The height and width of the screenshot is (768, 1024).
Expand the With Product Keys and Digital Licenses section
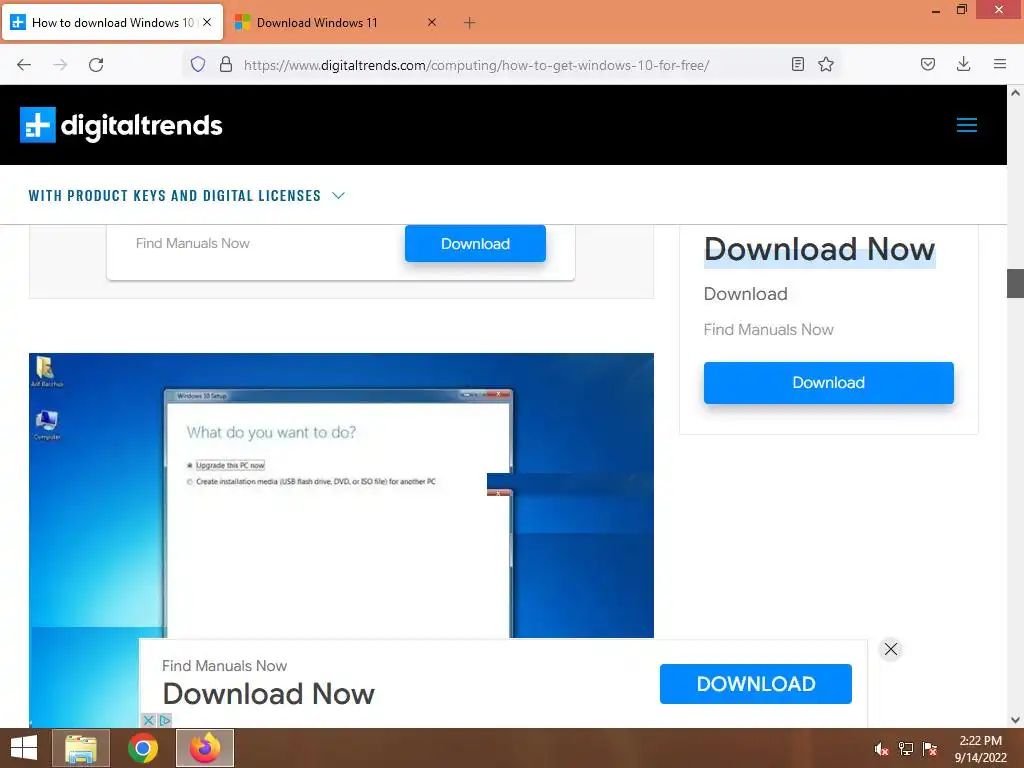coord(187,195)
